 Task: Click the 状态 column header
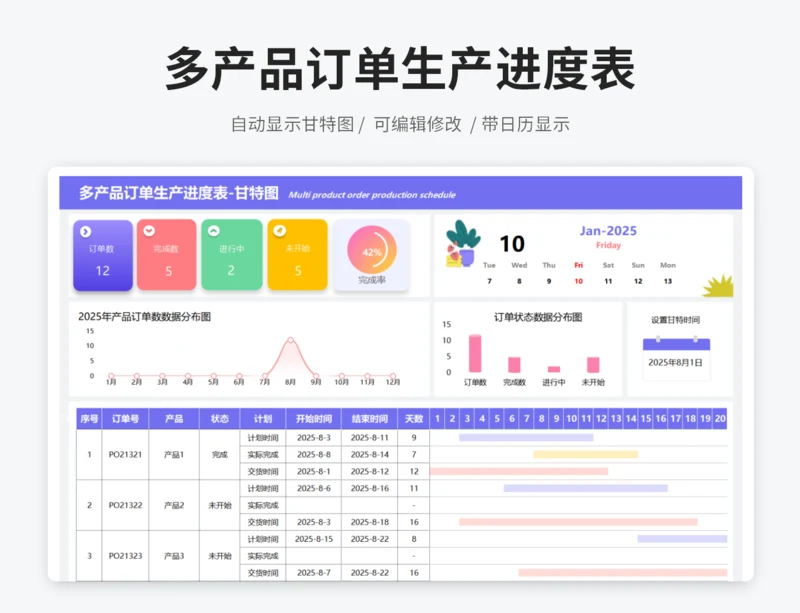point(220,419)
